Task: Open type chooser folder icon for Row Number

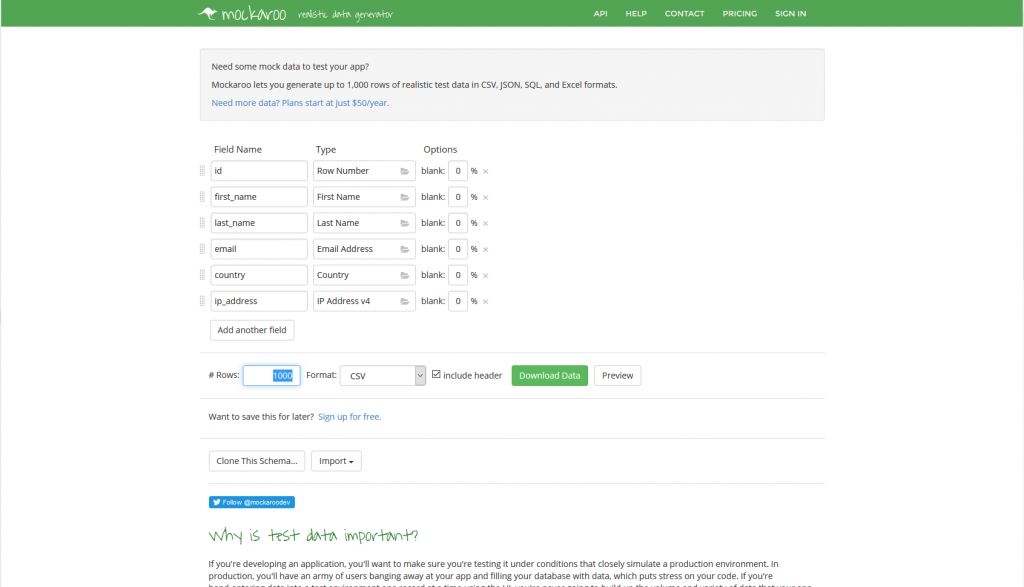Action: [405, 171]
